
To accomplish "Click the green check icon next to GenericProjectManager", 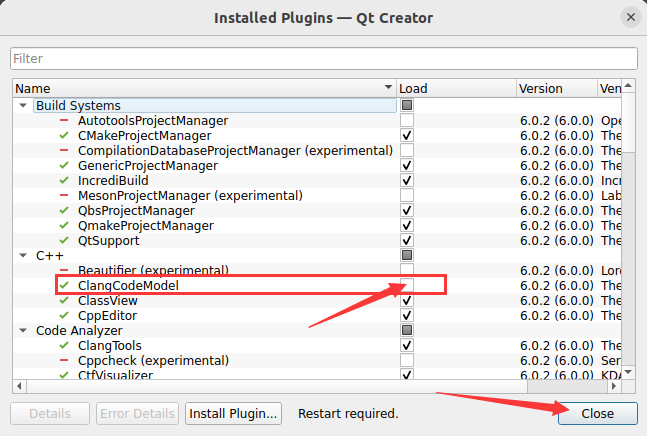I will [x=64, y=165].
